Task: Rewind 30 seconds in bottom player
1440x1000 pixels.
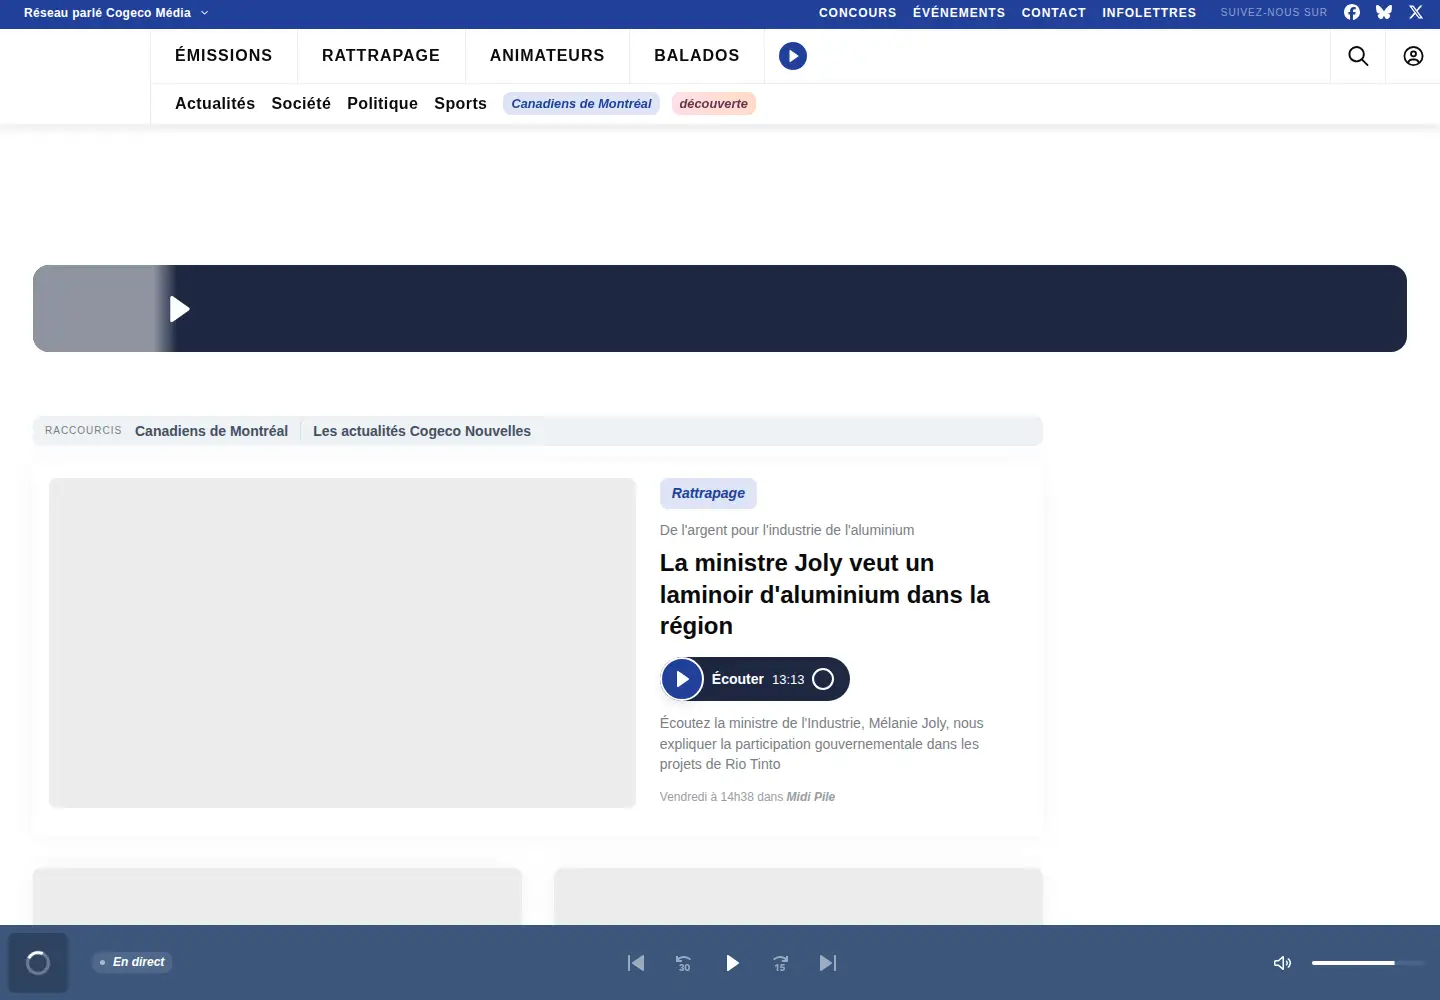Action: pos(684,963)
